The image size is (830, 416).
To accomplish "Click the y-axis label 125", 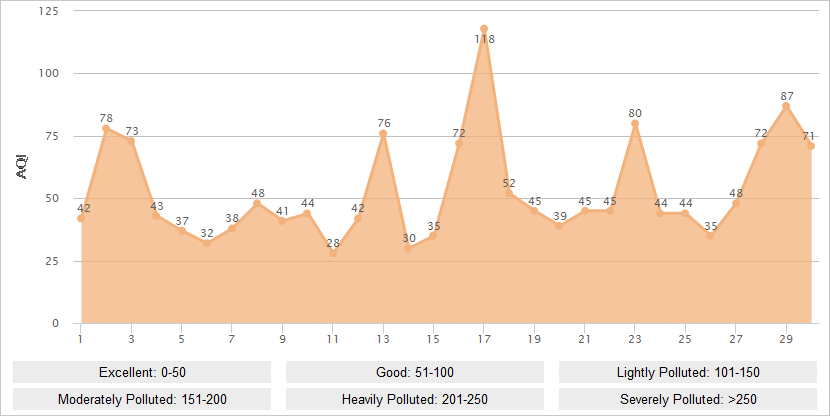I will click(49, 11).
